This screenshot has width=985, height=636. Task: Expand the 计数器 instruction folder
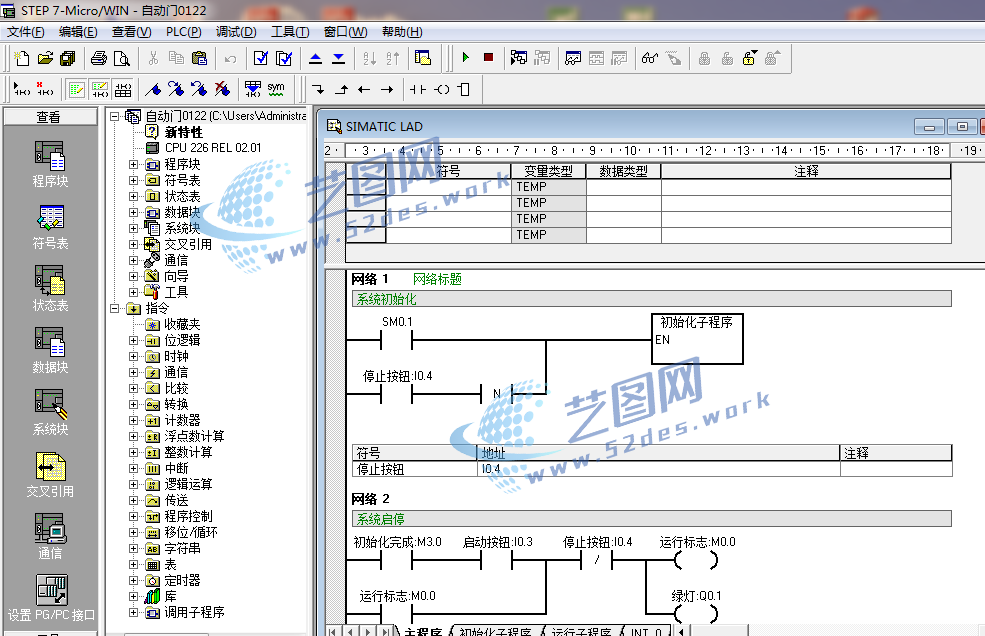(133, 420)
